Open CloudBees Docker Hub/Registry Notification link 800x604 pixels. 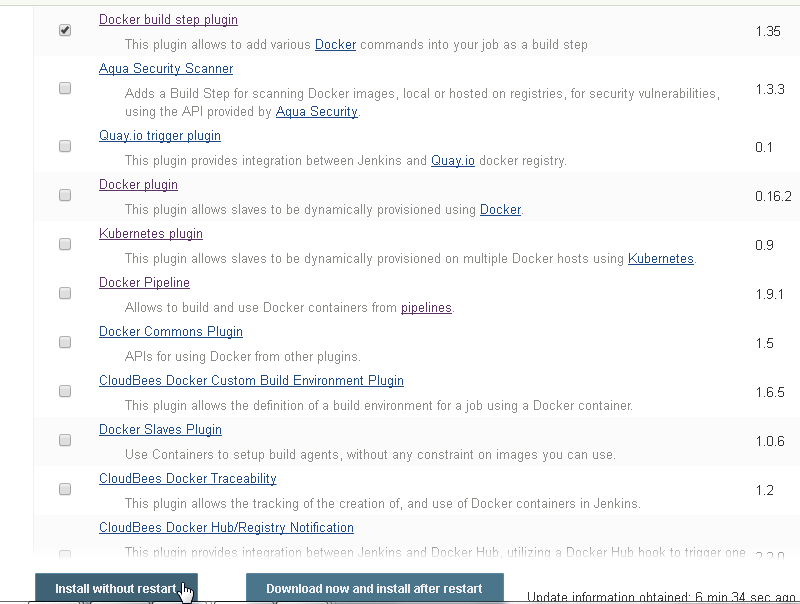coord(226,527)
